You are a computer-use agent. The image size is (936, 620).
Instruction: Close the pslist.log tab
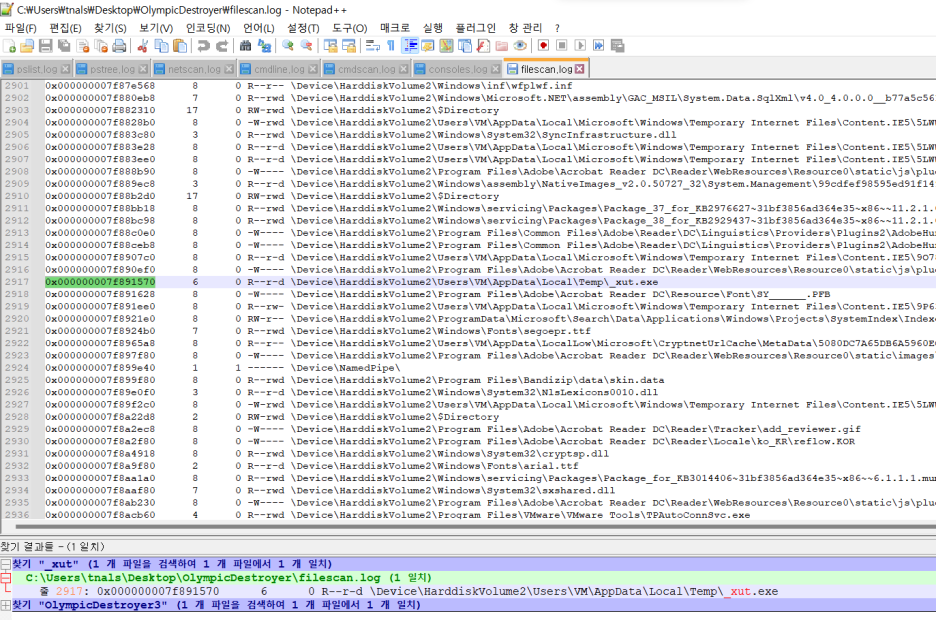coord(66,69)
